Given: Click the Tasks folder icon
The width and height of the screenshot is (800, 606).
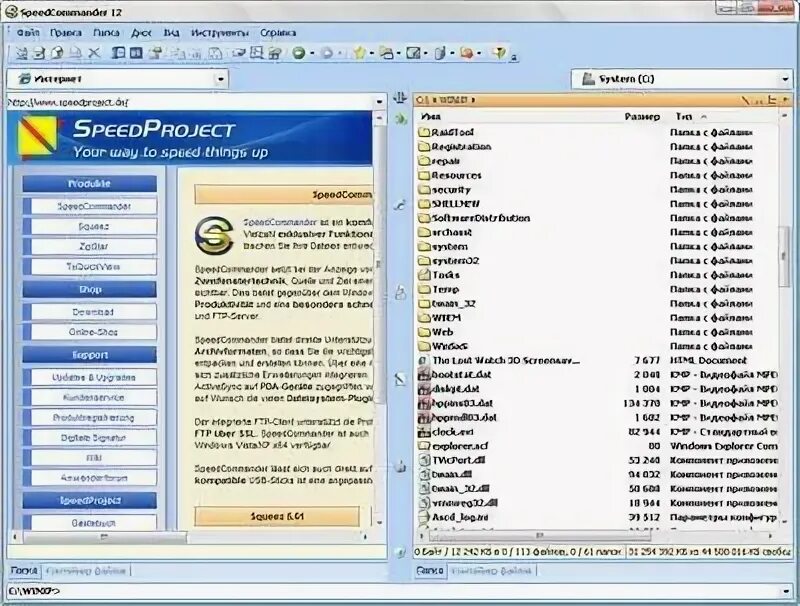Looking at the screenshot, I should (x=424, y=275).
